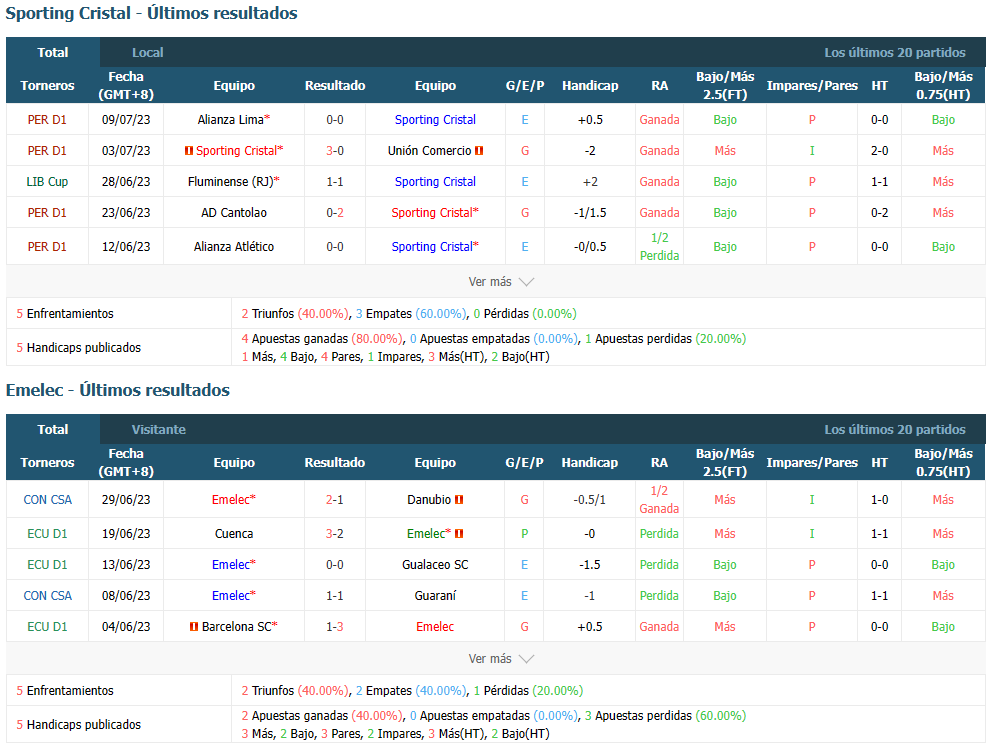Viewport: 992px width, 746px height.
Task: Click date 13/06/23
Action: [126, 564]
